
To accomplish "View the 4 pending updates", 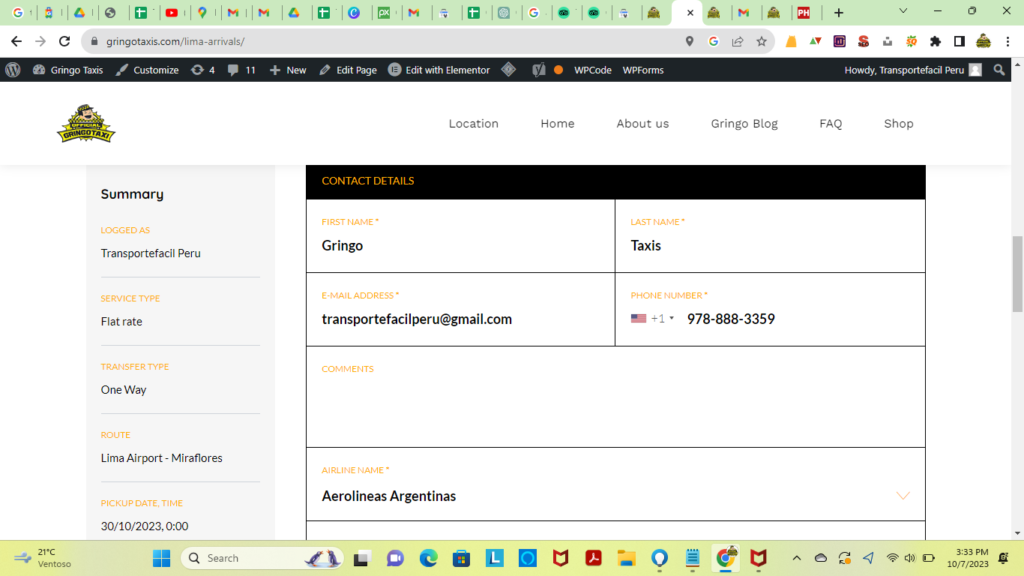I will (x=203, y=70).
